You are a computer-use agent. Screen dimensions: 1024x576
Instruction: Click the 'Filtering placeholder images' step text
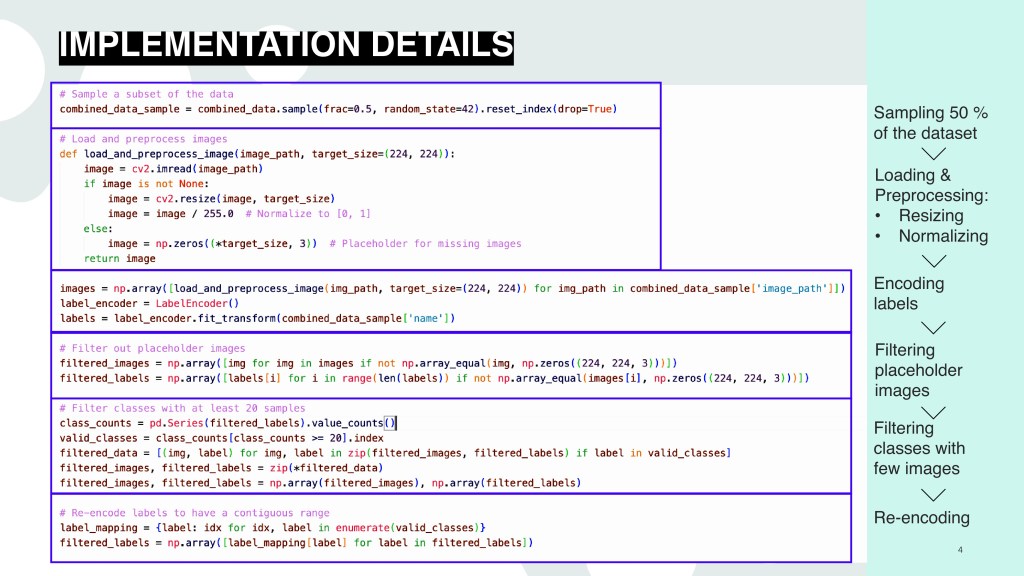918,370
